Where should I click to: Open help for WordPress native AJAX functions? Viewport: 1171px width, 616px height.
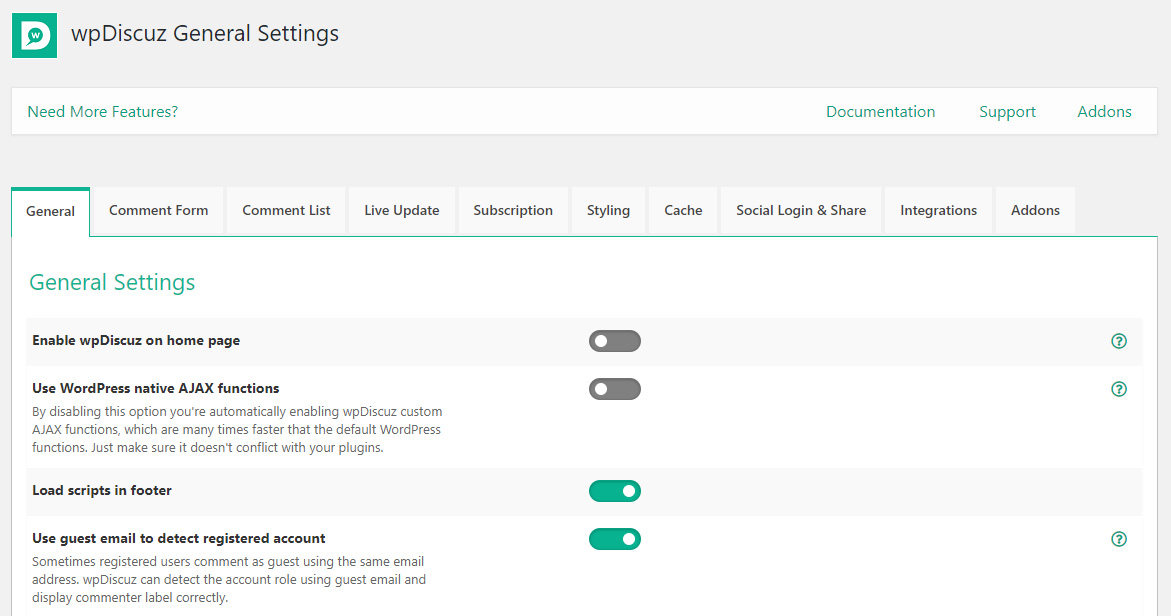coord(1119,389)
